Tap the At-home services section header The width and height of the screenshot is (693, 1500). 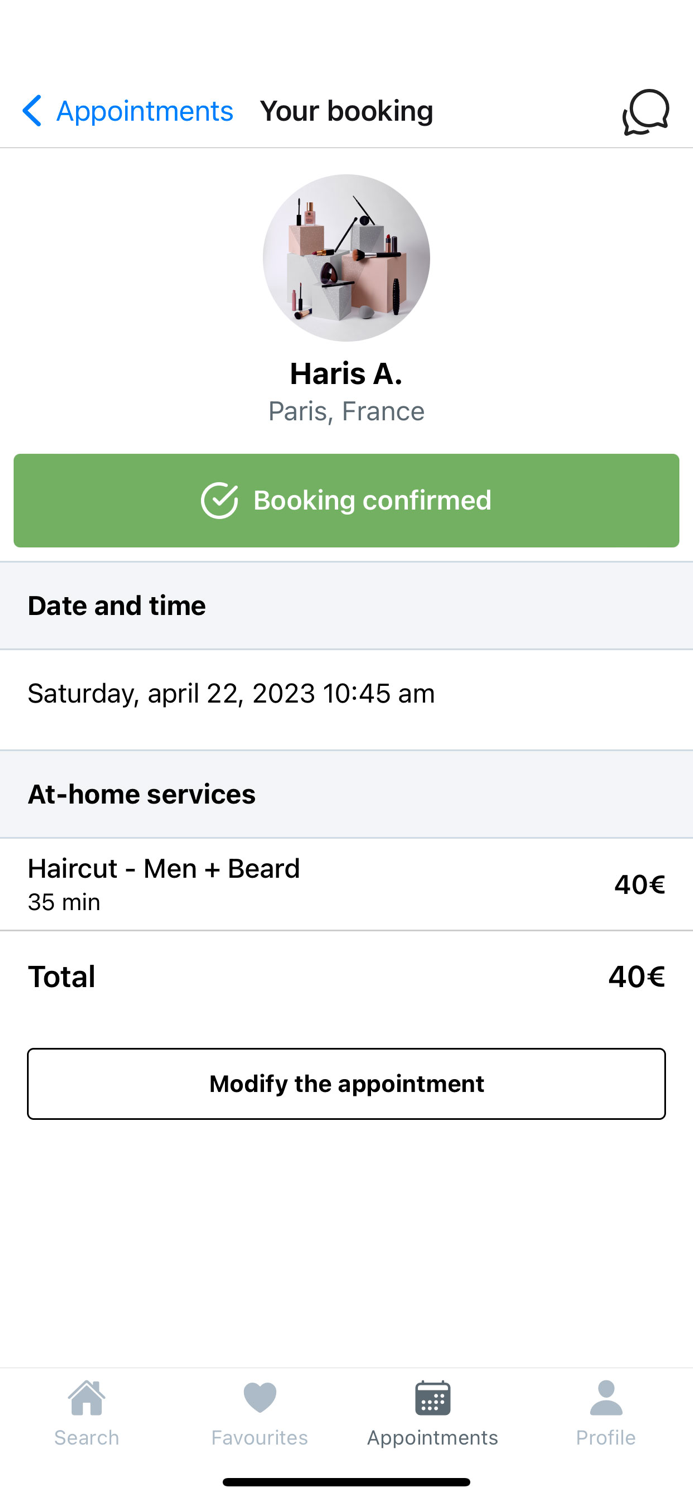pos(142,794)
